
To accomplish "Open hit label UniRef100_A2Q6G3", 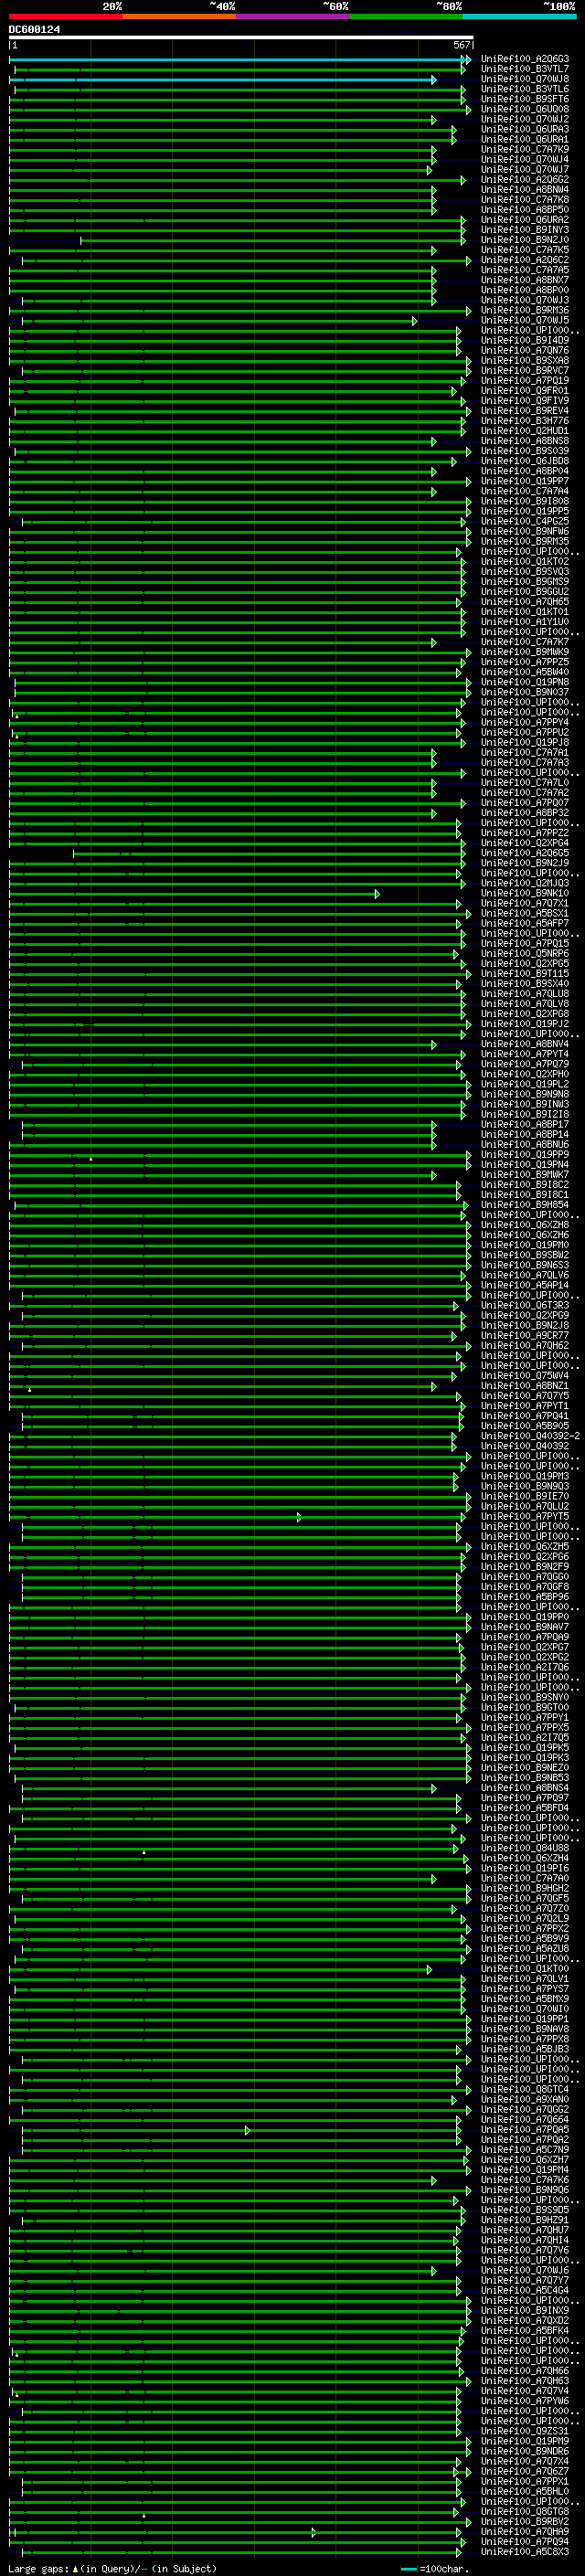I will [x=525, y=59].
